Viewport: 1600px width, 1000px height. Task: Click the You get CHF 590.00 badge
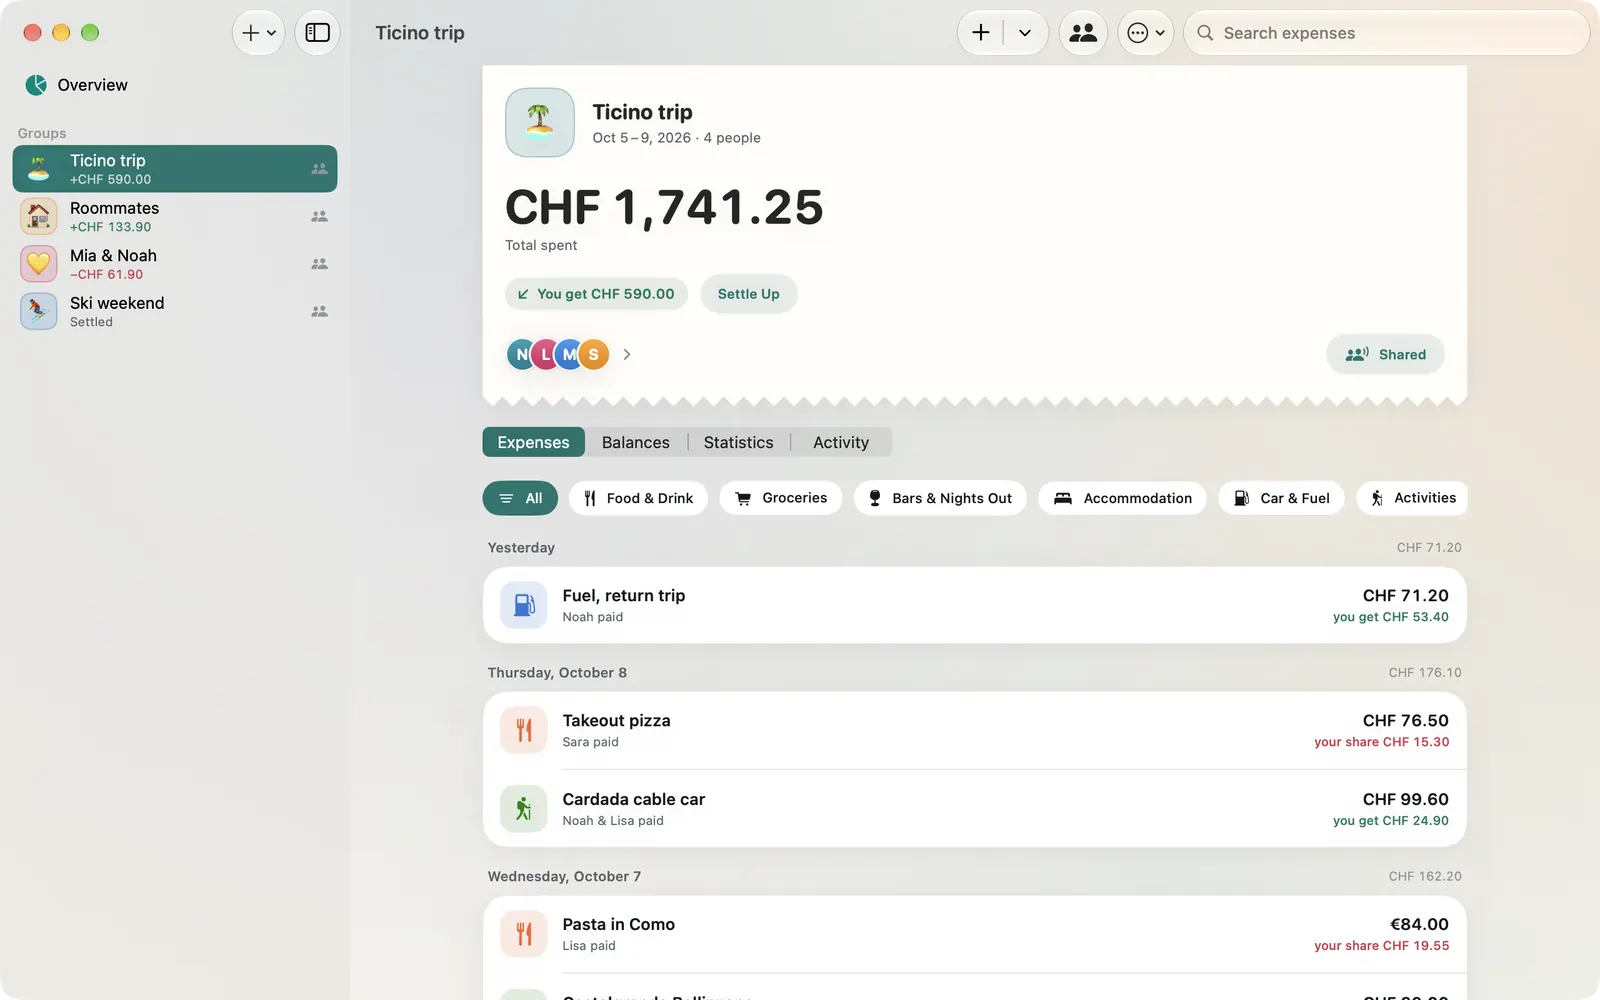[596, 294]
